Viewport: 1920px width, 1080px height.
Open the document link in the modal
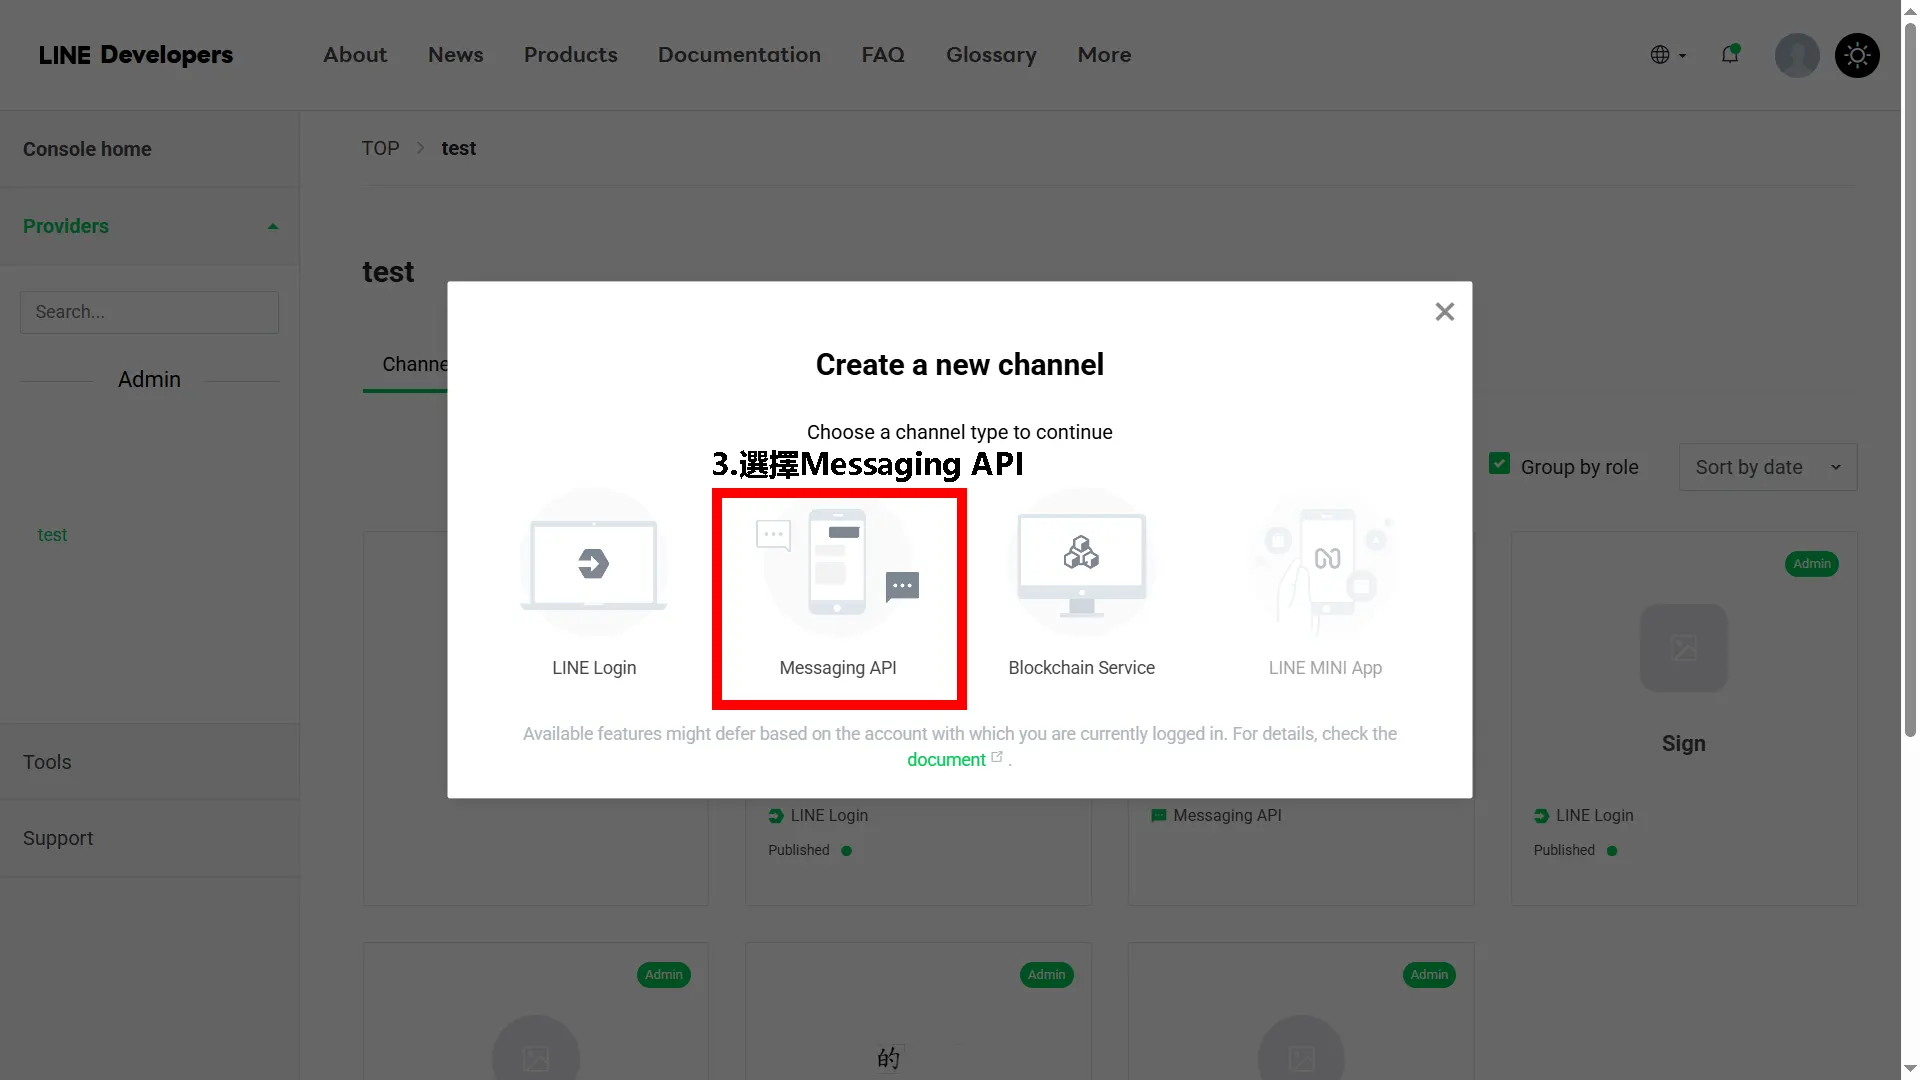pyautogui.click(x=947, y=760)
